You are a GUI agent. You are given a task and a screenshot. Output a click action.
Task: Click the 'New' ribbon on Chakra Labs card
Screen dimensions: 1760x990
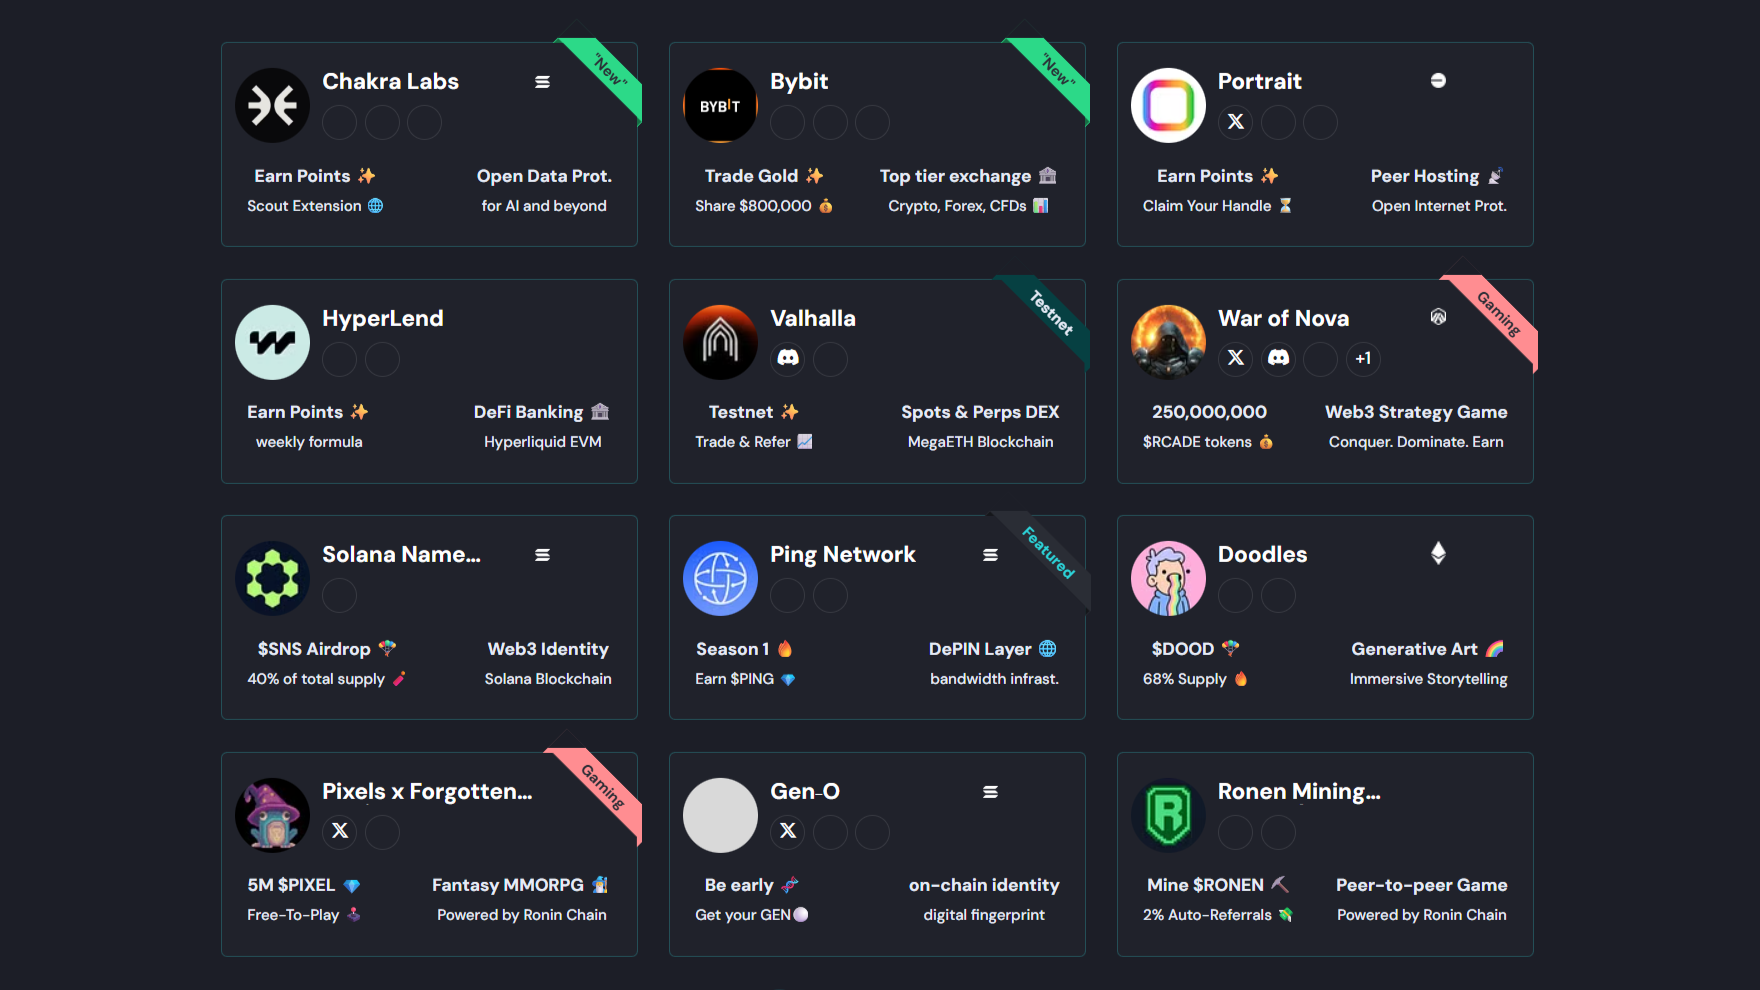click(x=606, y=74)
